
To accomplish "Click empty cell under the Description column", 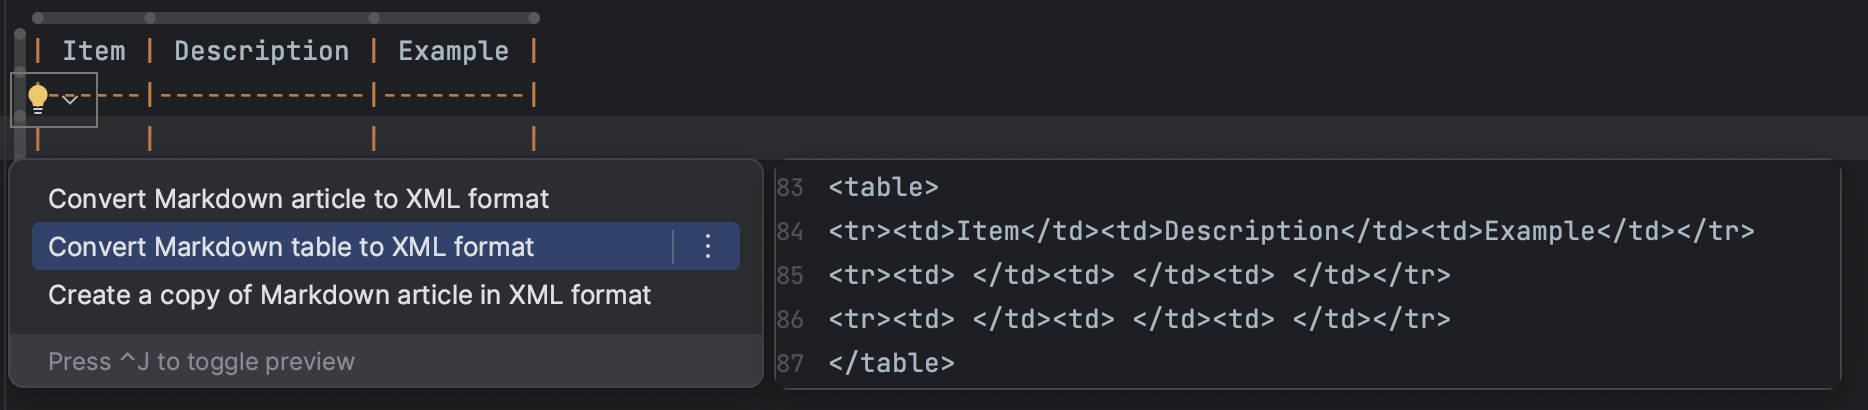I will tap(261, 137).
